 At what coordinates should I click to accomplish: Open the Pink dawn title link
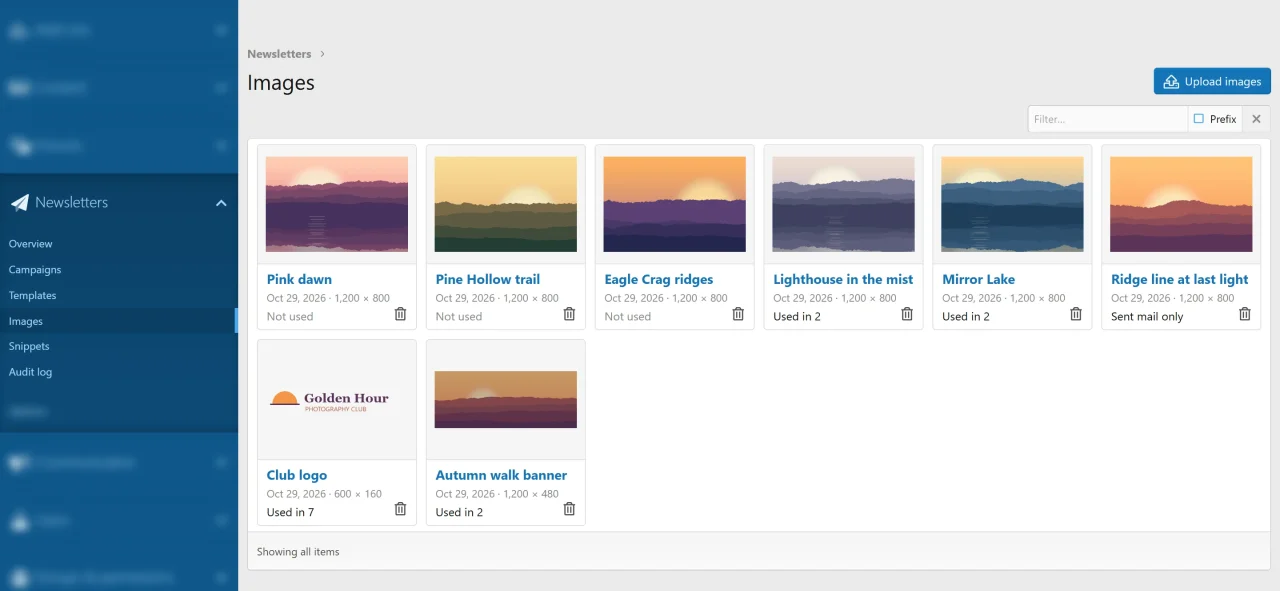click(299, 280)
